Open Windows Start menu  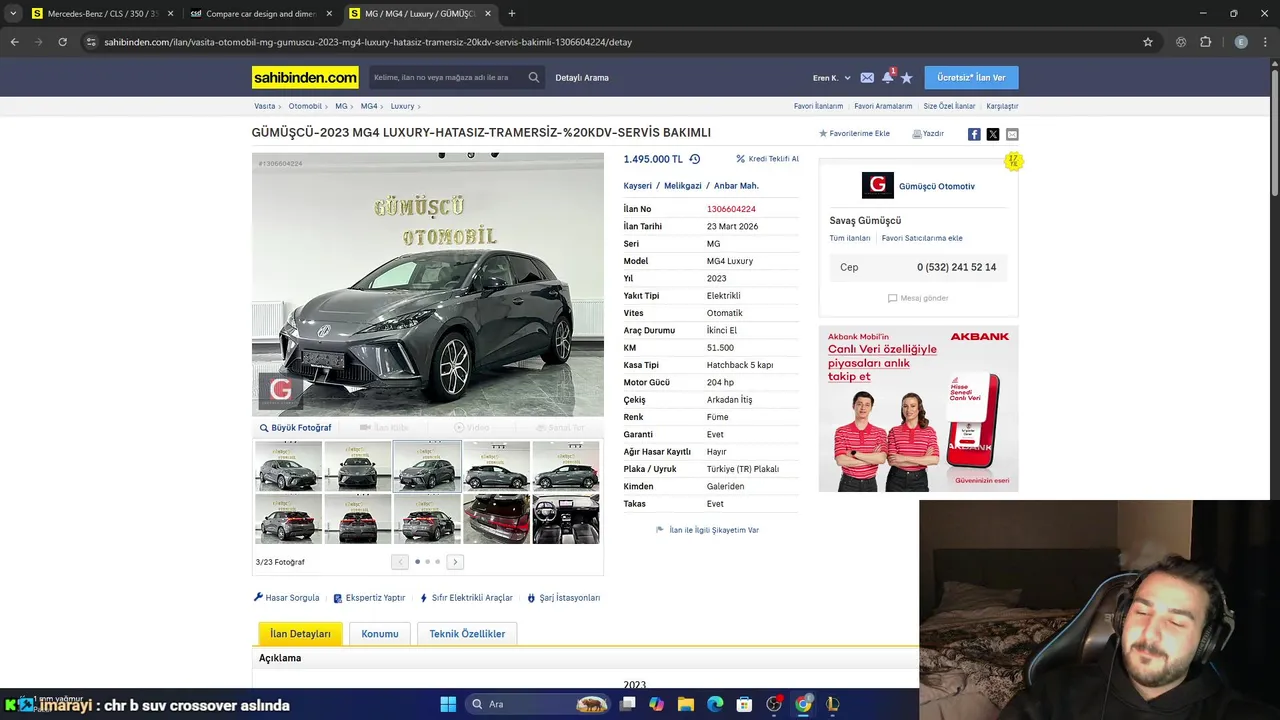(448, 704)
